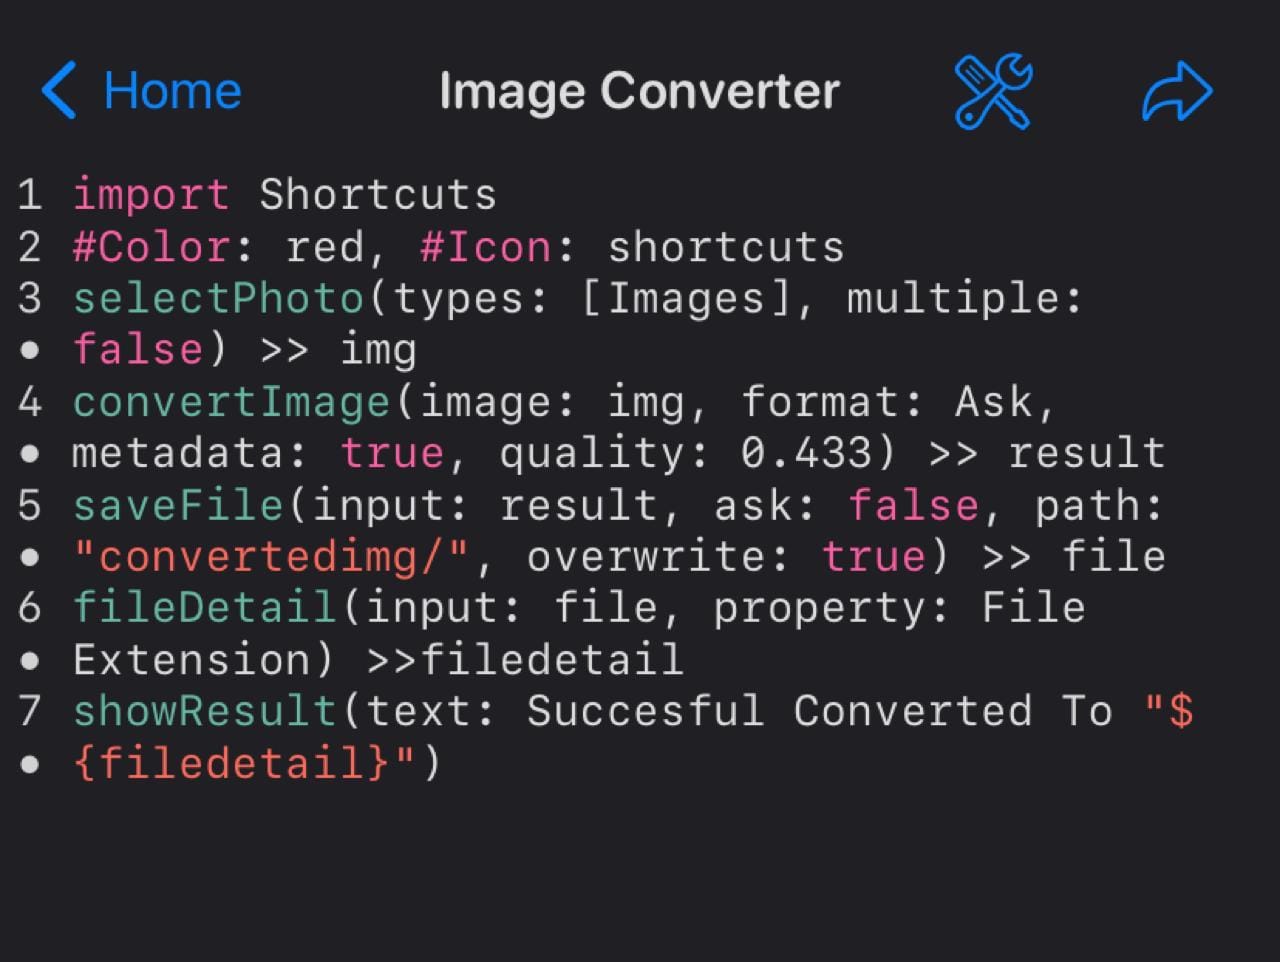
Task: Tap '>> result' output variable
Action: pos(1047,453)
